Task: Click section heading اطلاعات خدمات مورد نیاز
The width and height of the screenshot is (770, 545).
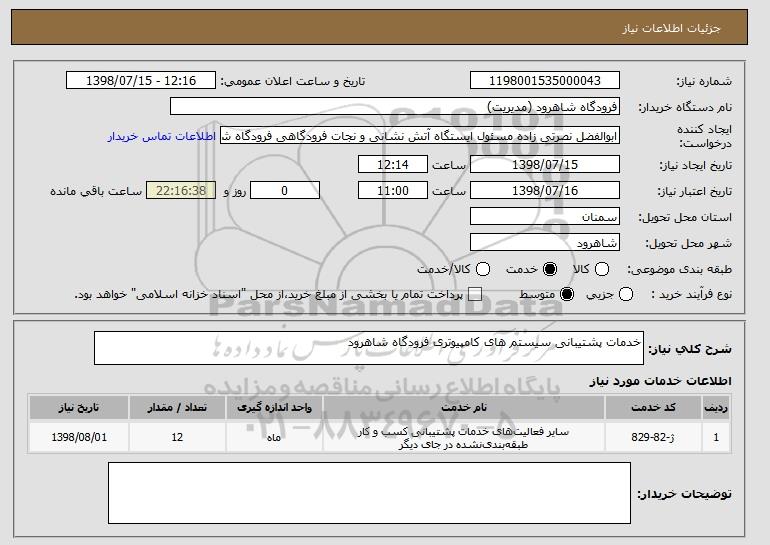Action: [660, 381]
